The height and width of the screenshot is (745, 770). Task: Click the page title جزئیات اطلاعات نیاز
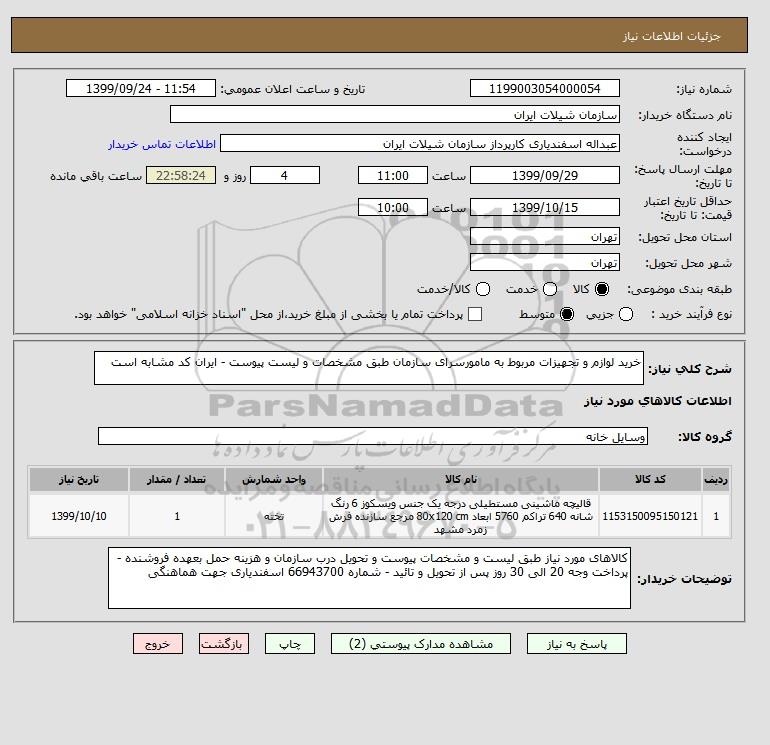[671, 36]
